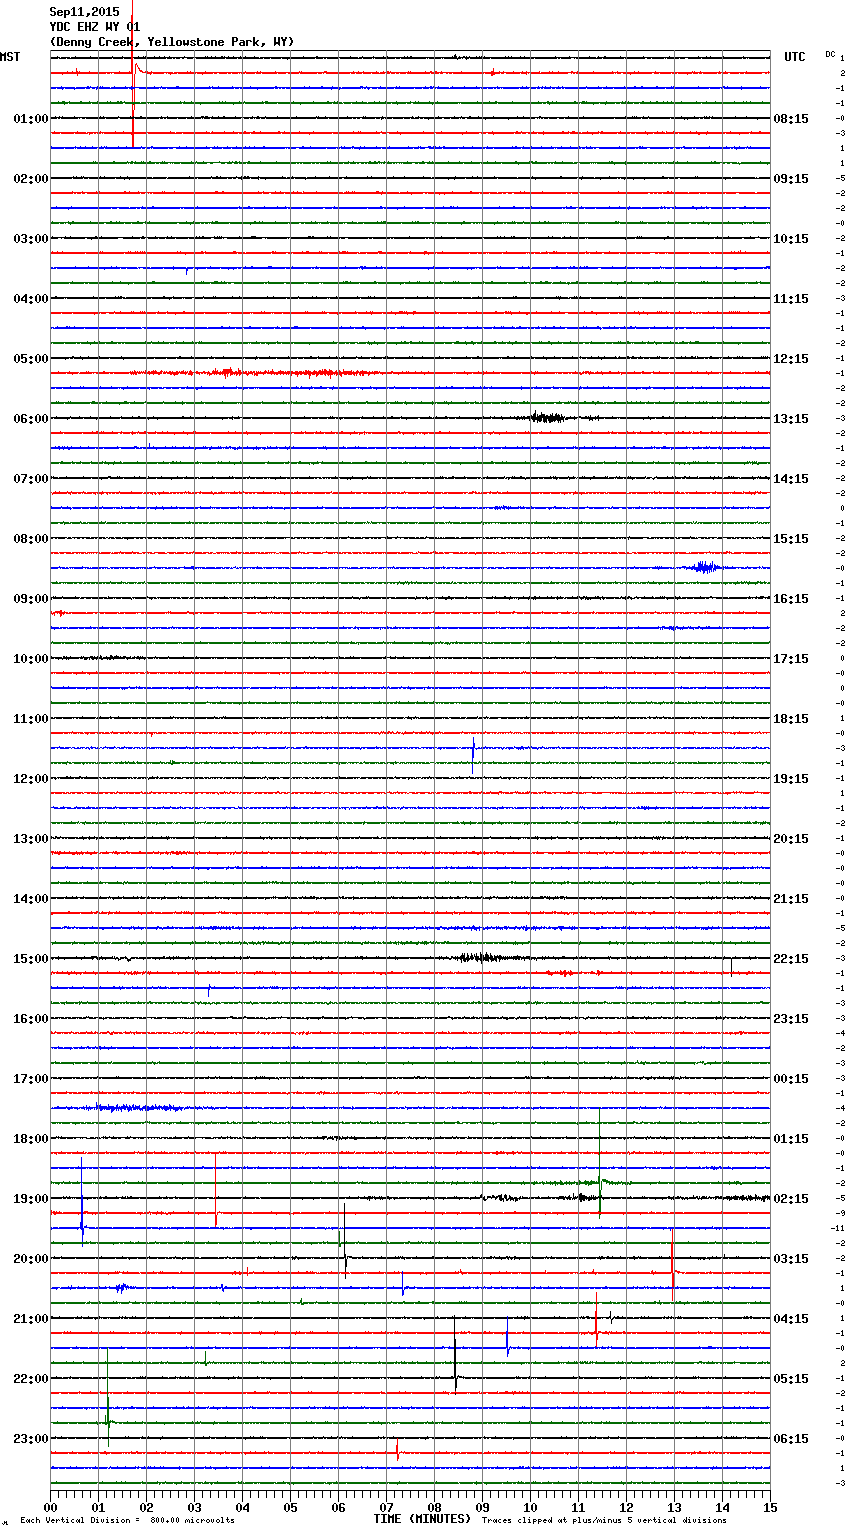The width and height of the screenshot is (850, 1534).
Task: Click the Traces clipped footer note
Action: pyautogui.click(x=604, y=1520)
